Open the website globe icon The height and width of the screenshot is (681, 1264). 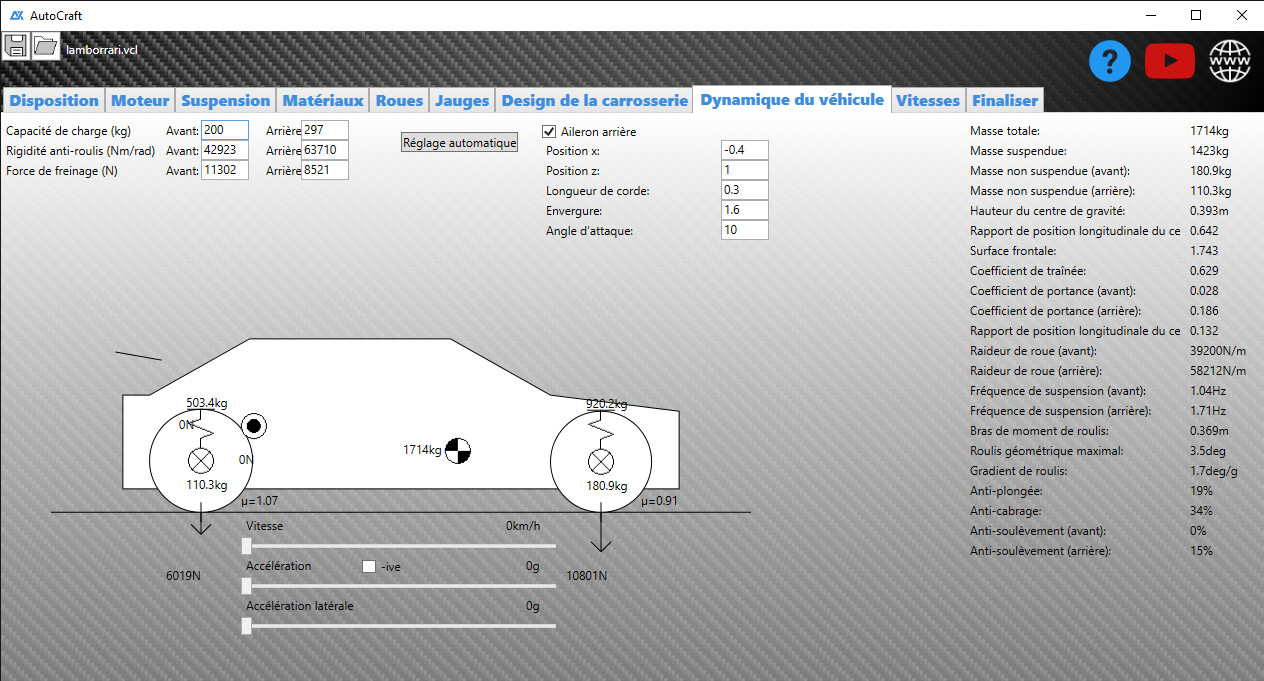tap(1230, 62)
